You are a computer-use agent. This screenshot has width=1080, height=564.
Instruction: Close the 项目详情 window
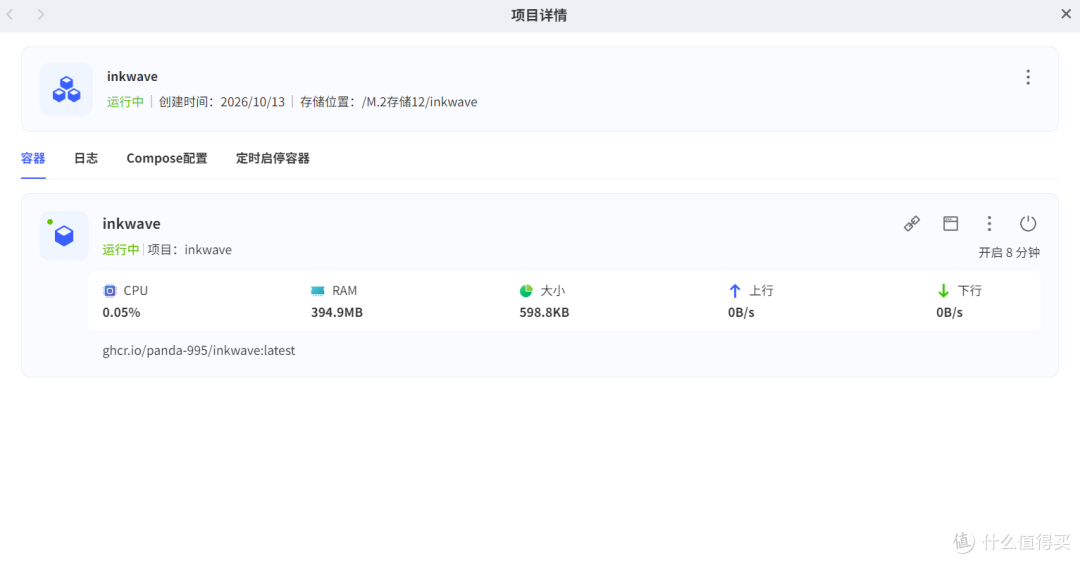(1066, 14)
